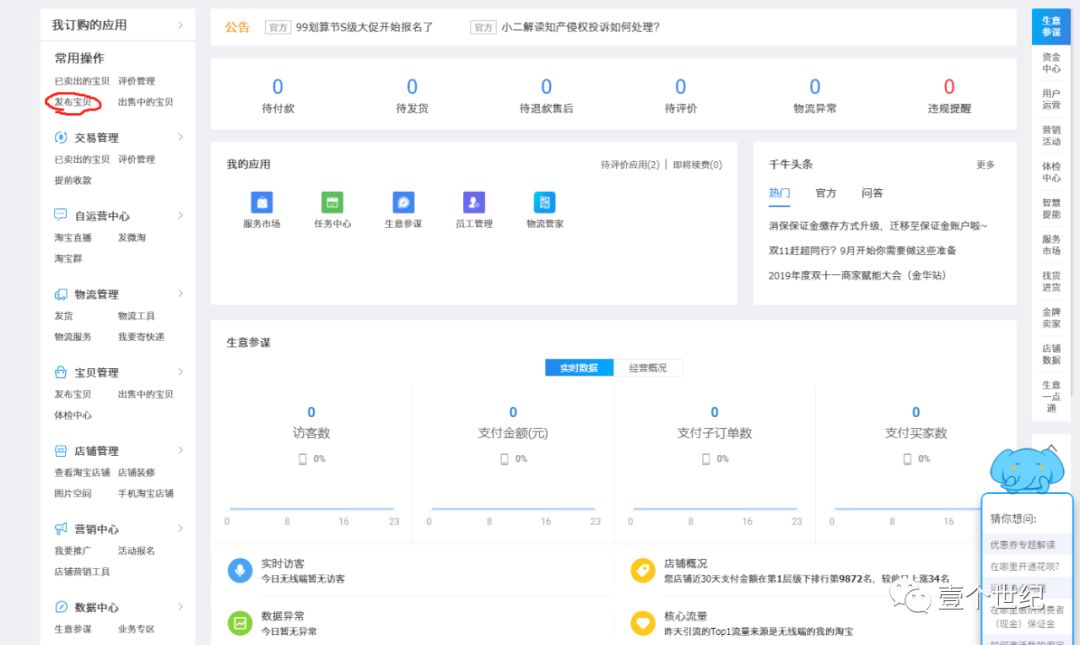Screen dimensions: 1080x645
Task: Open 更多 in 千牛头条 panel
Action: pos(985,165)
